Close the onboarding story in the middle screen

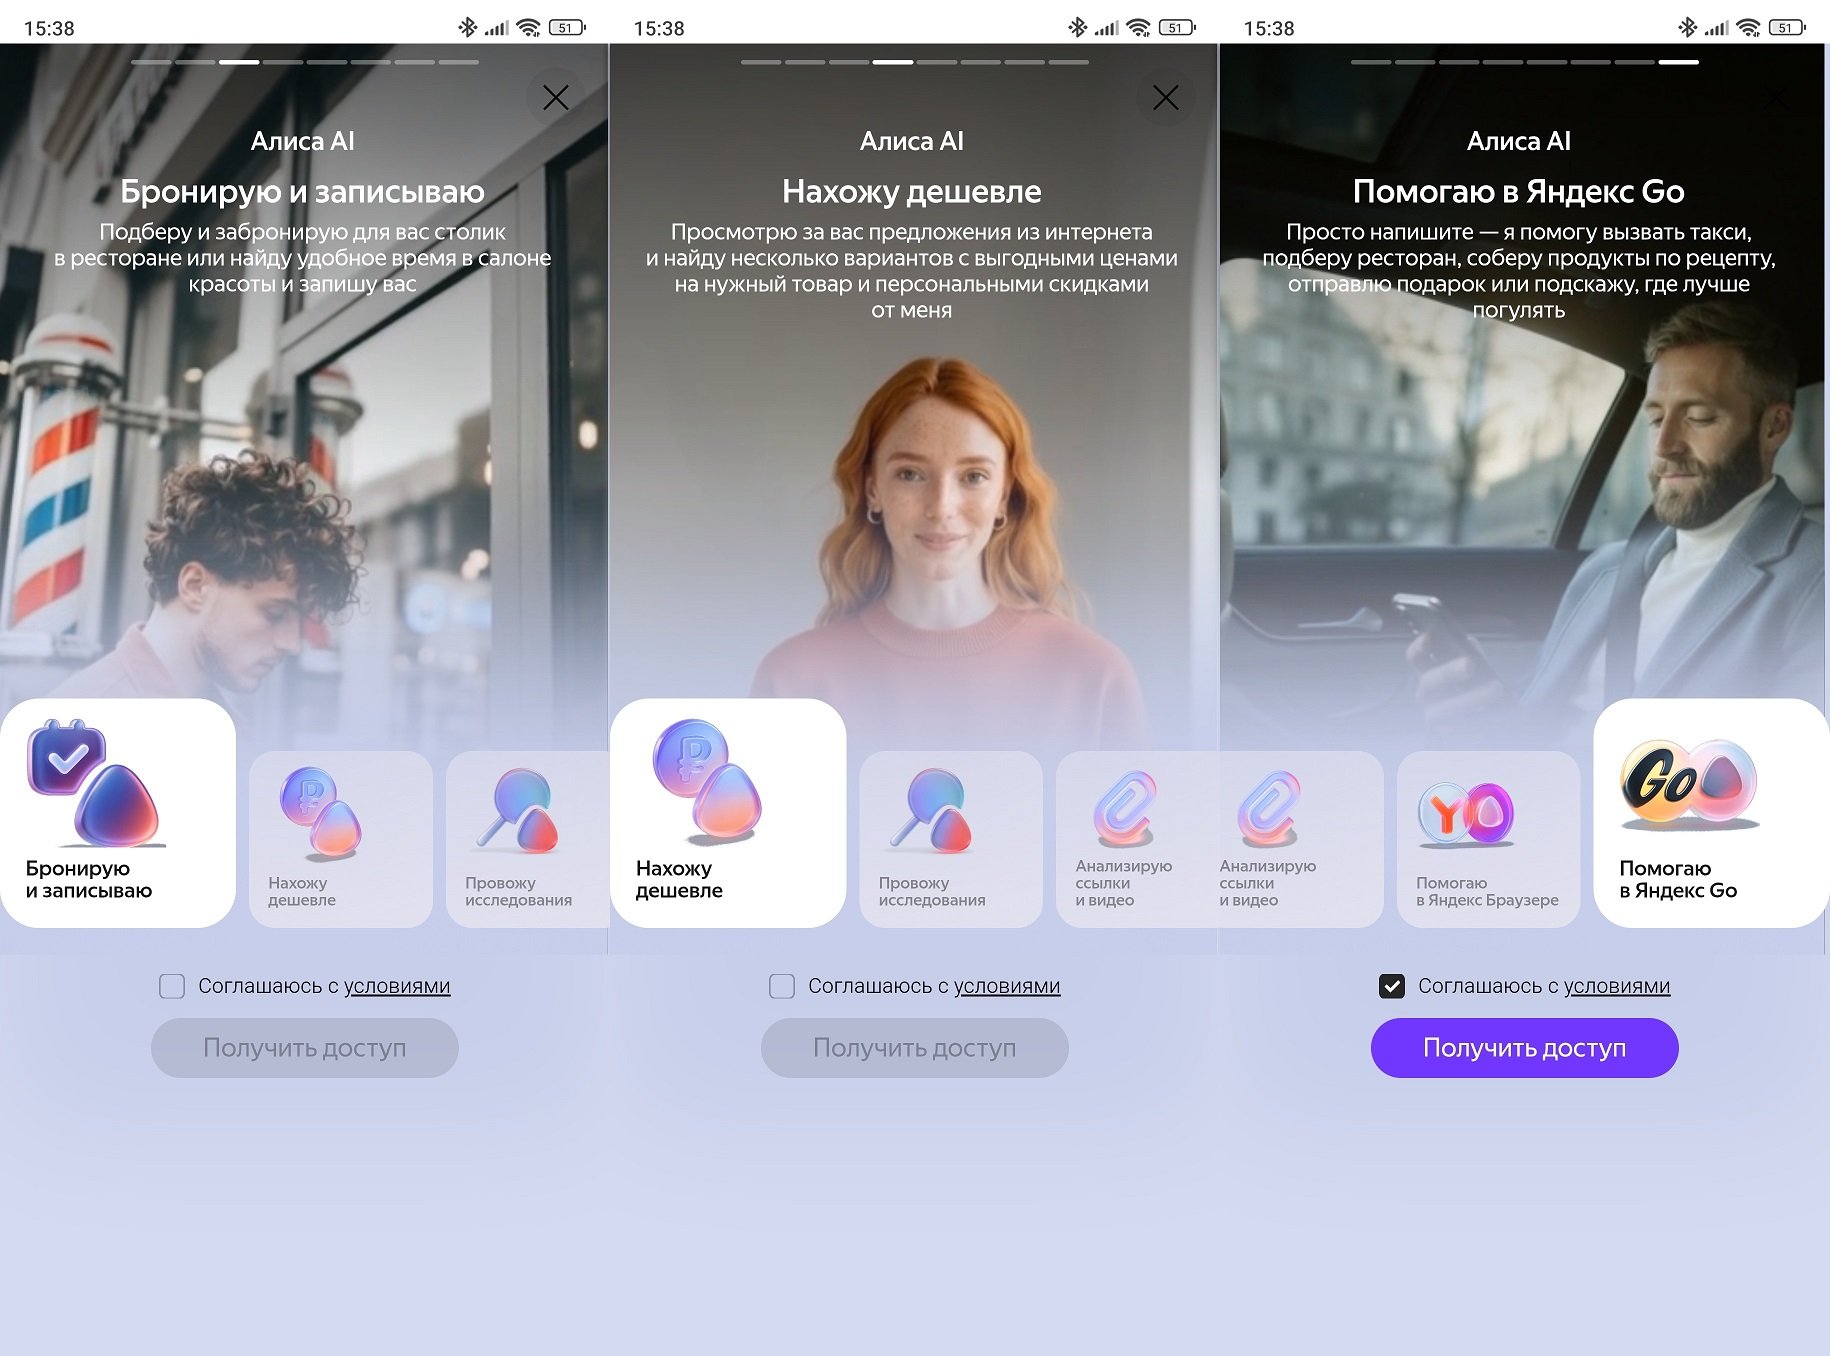point(1165,97)
